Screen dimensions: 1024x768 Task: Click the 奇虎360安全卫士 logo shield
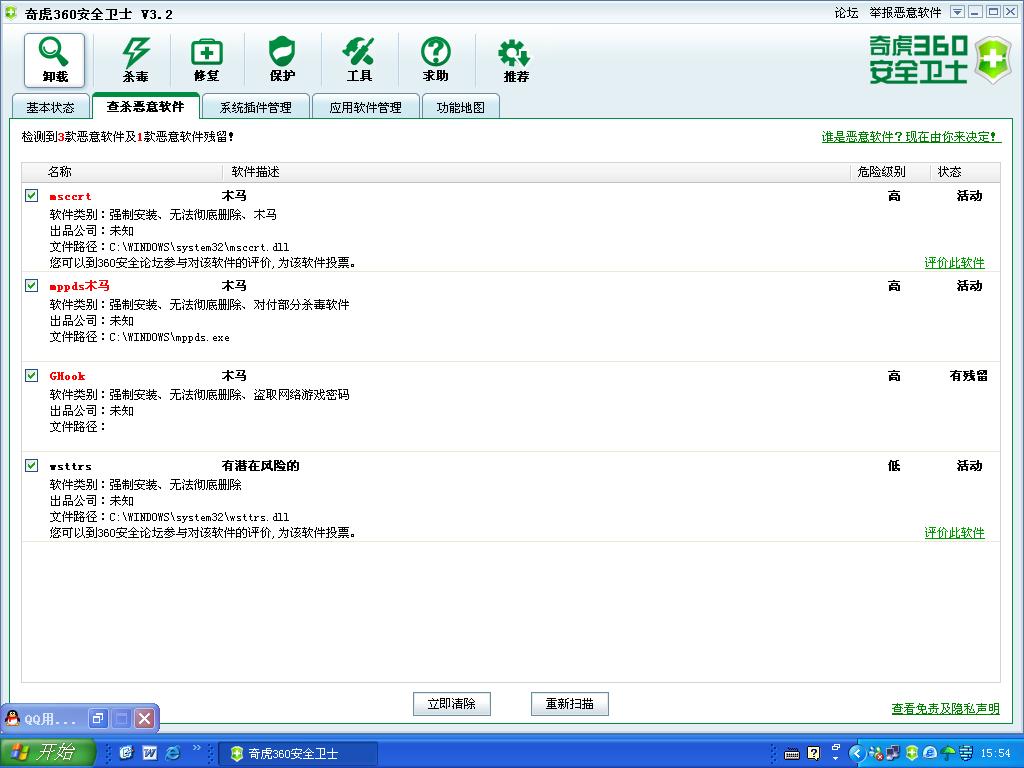[993, 59]
